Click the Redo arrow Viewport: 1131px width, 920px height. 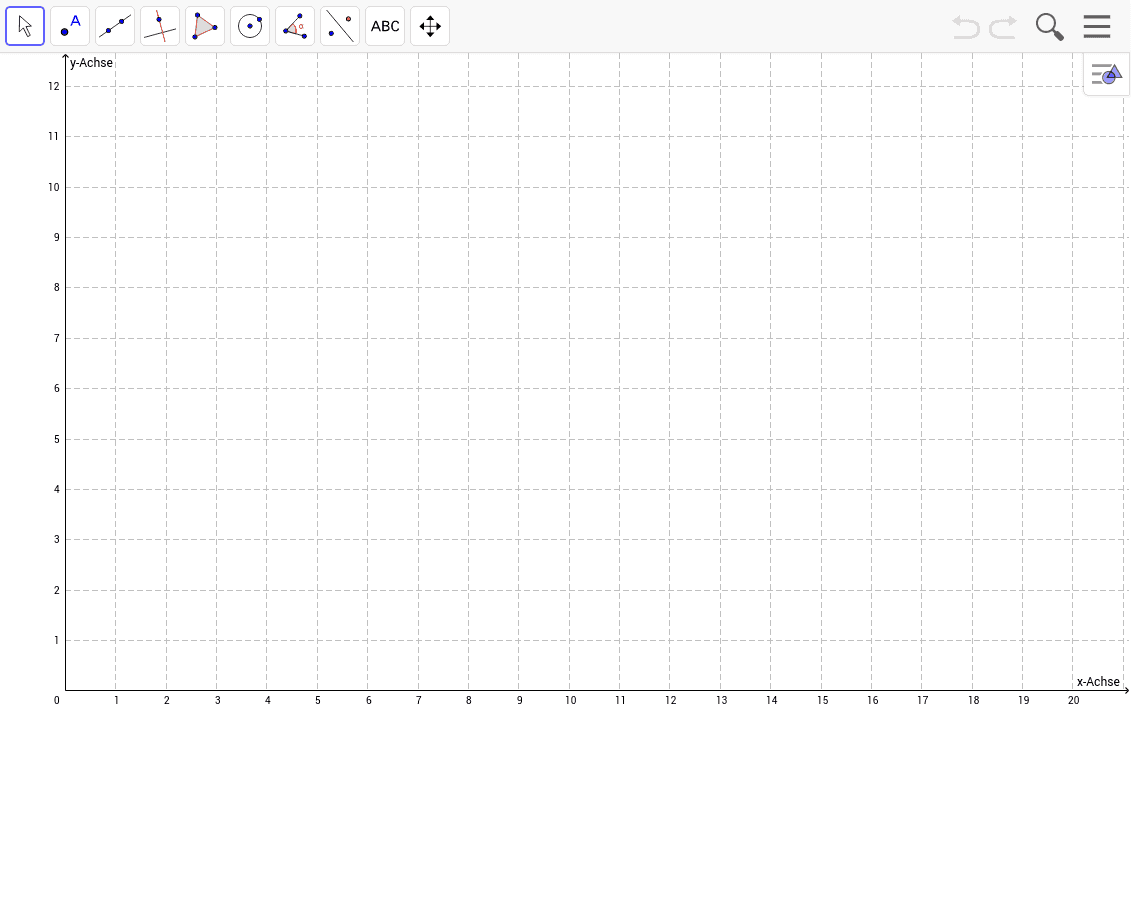pos(1003,27)
